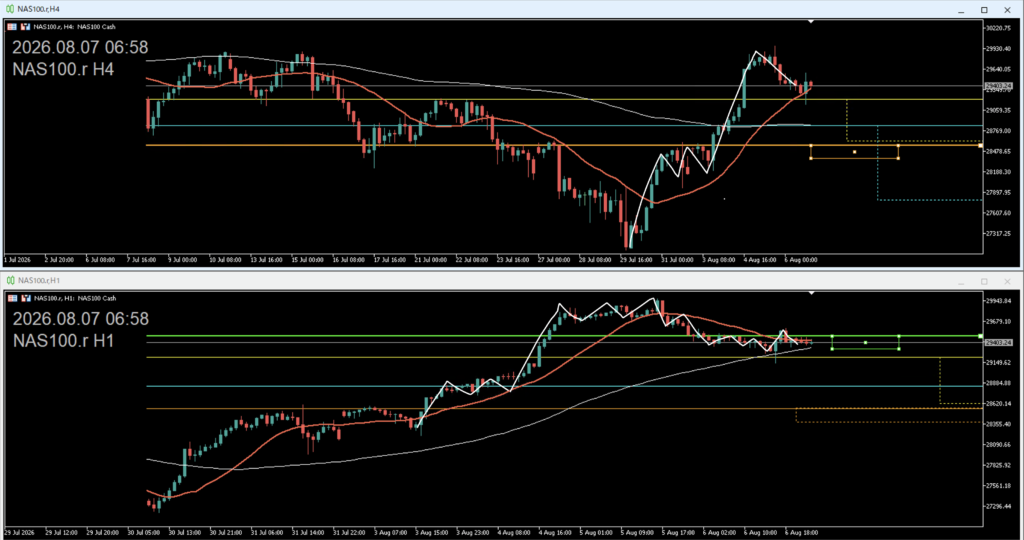
Task: Grab the orange rectangle's top-left handle in H4
Action: 811,146
